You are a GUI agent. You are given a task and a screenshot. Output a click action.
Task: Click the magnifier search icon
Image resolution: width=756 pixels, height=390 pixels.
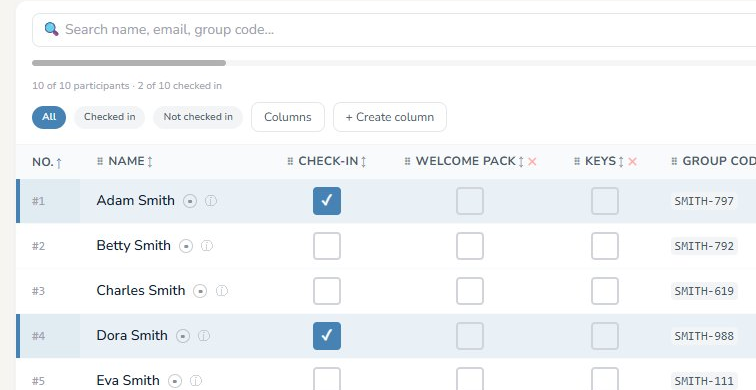(x=52, y=29)
